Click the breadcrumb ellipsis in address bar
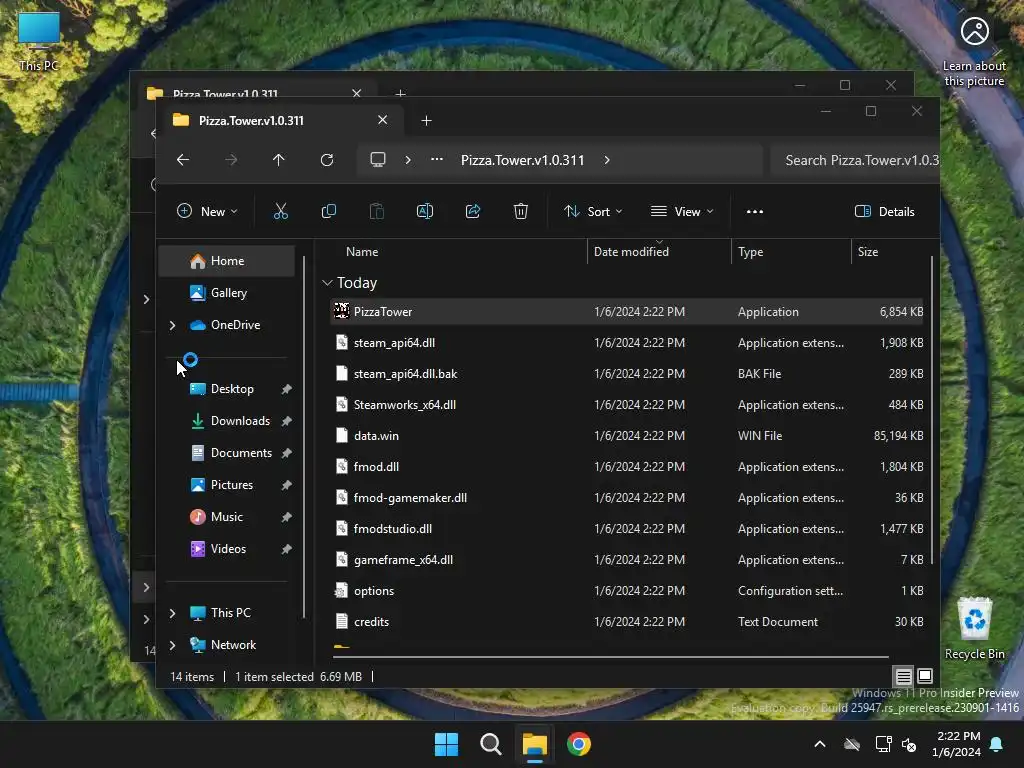1024x768 pixels. (x=437, y=159)
